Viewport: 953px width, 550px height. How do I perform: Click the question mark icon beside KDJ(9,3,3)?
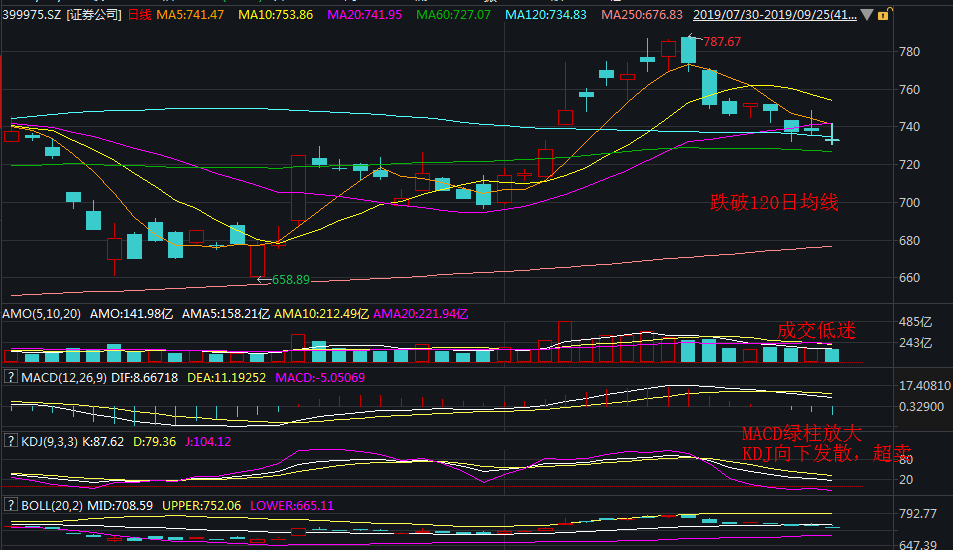10,441
